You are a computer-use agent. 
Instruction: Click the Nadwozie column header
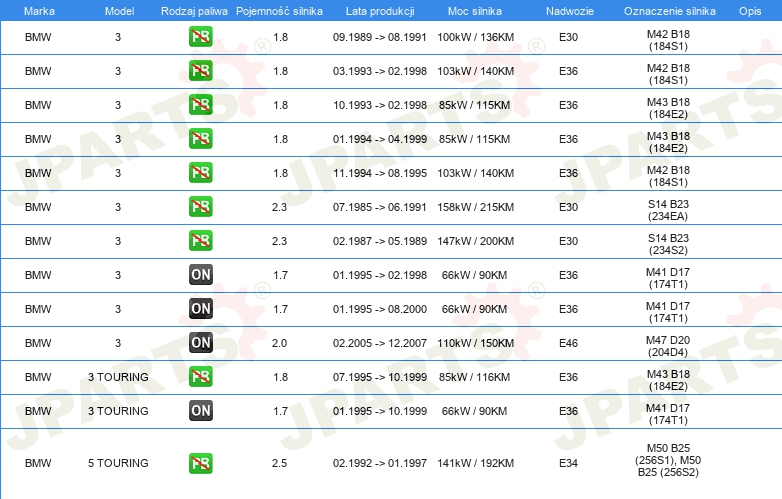coord(570,11)
